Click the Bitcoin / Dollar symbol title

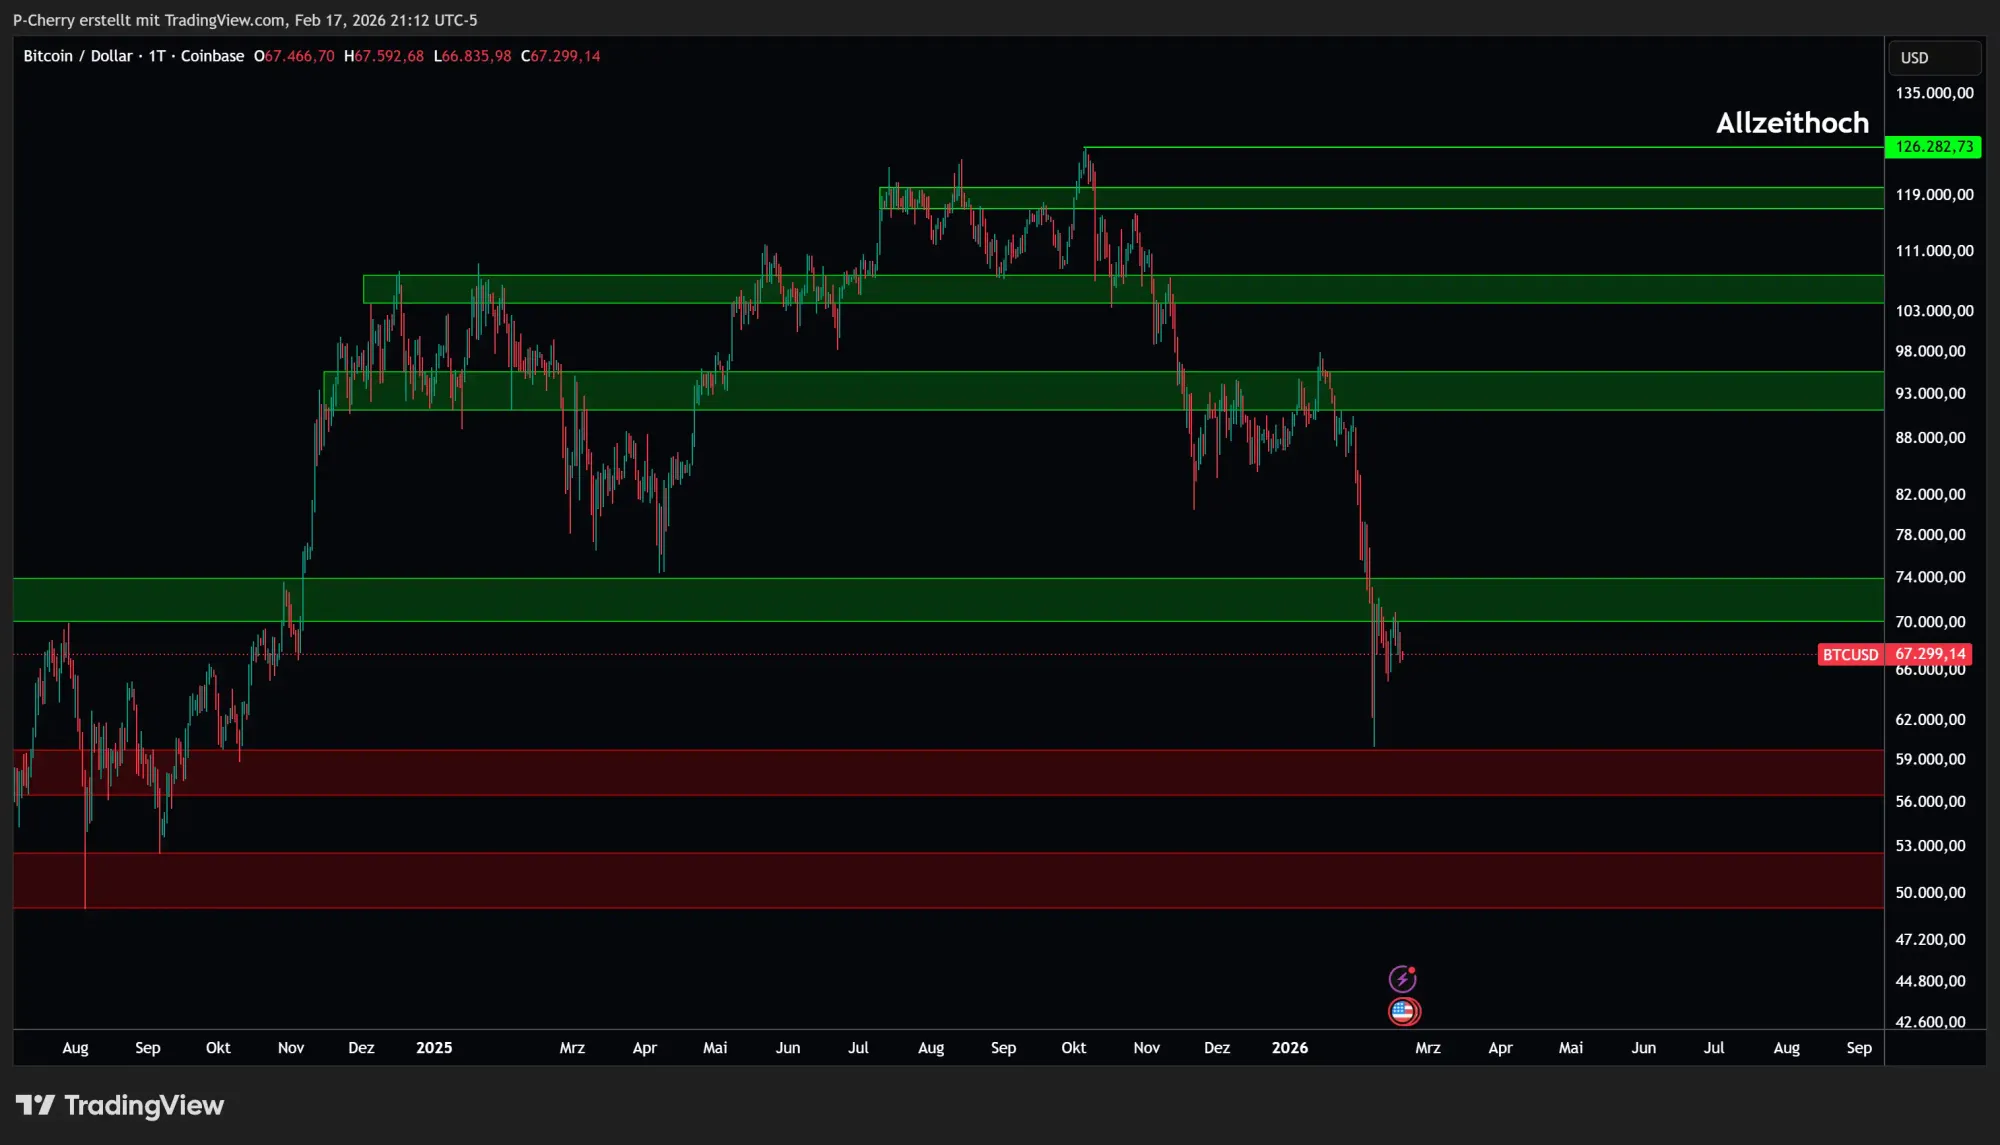point(77,56)
